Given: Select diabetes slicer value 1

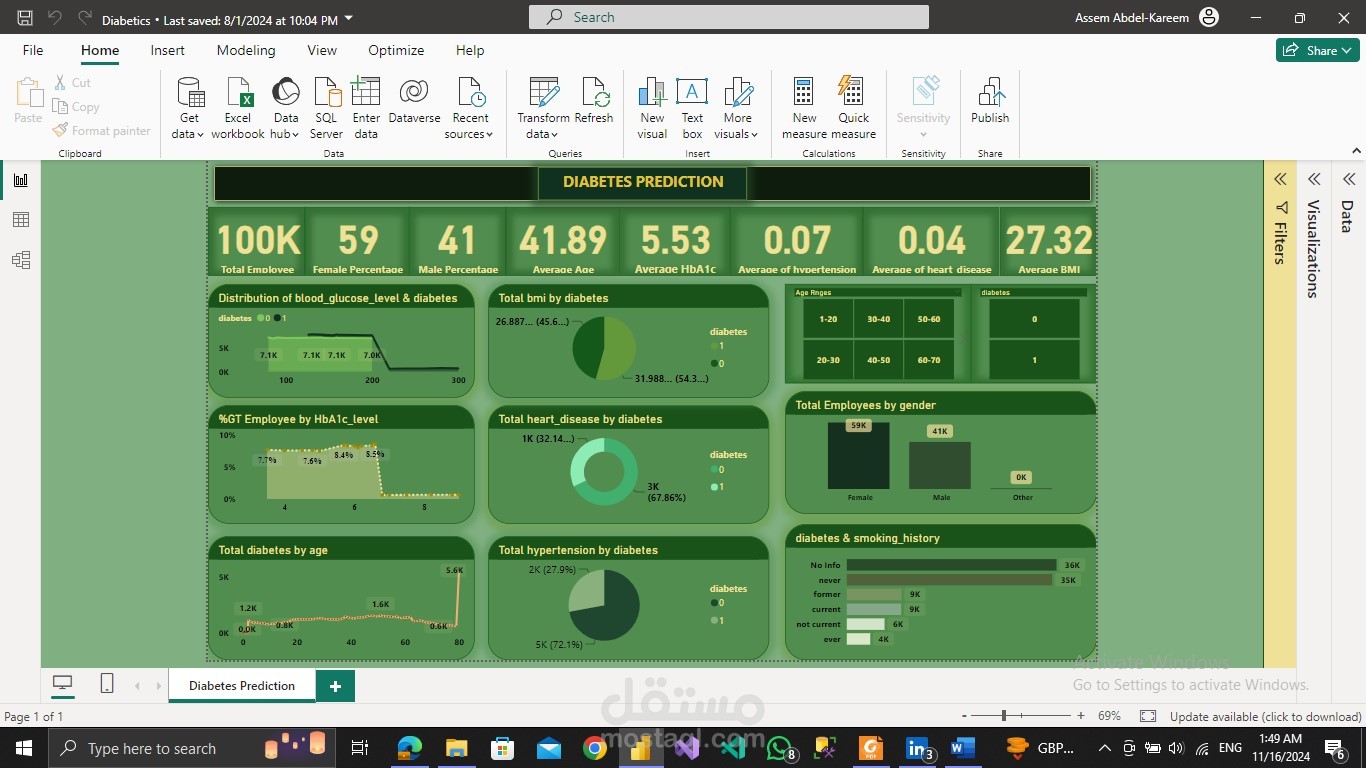Looking at the screenshot, I should click(x=1034, y=360).
